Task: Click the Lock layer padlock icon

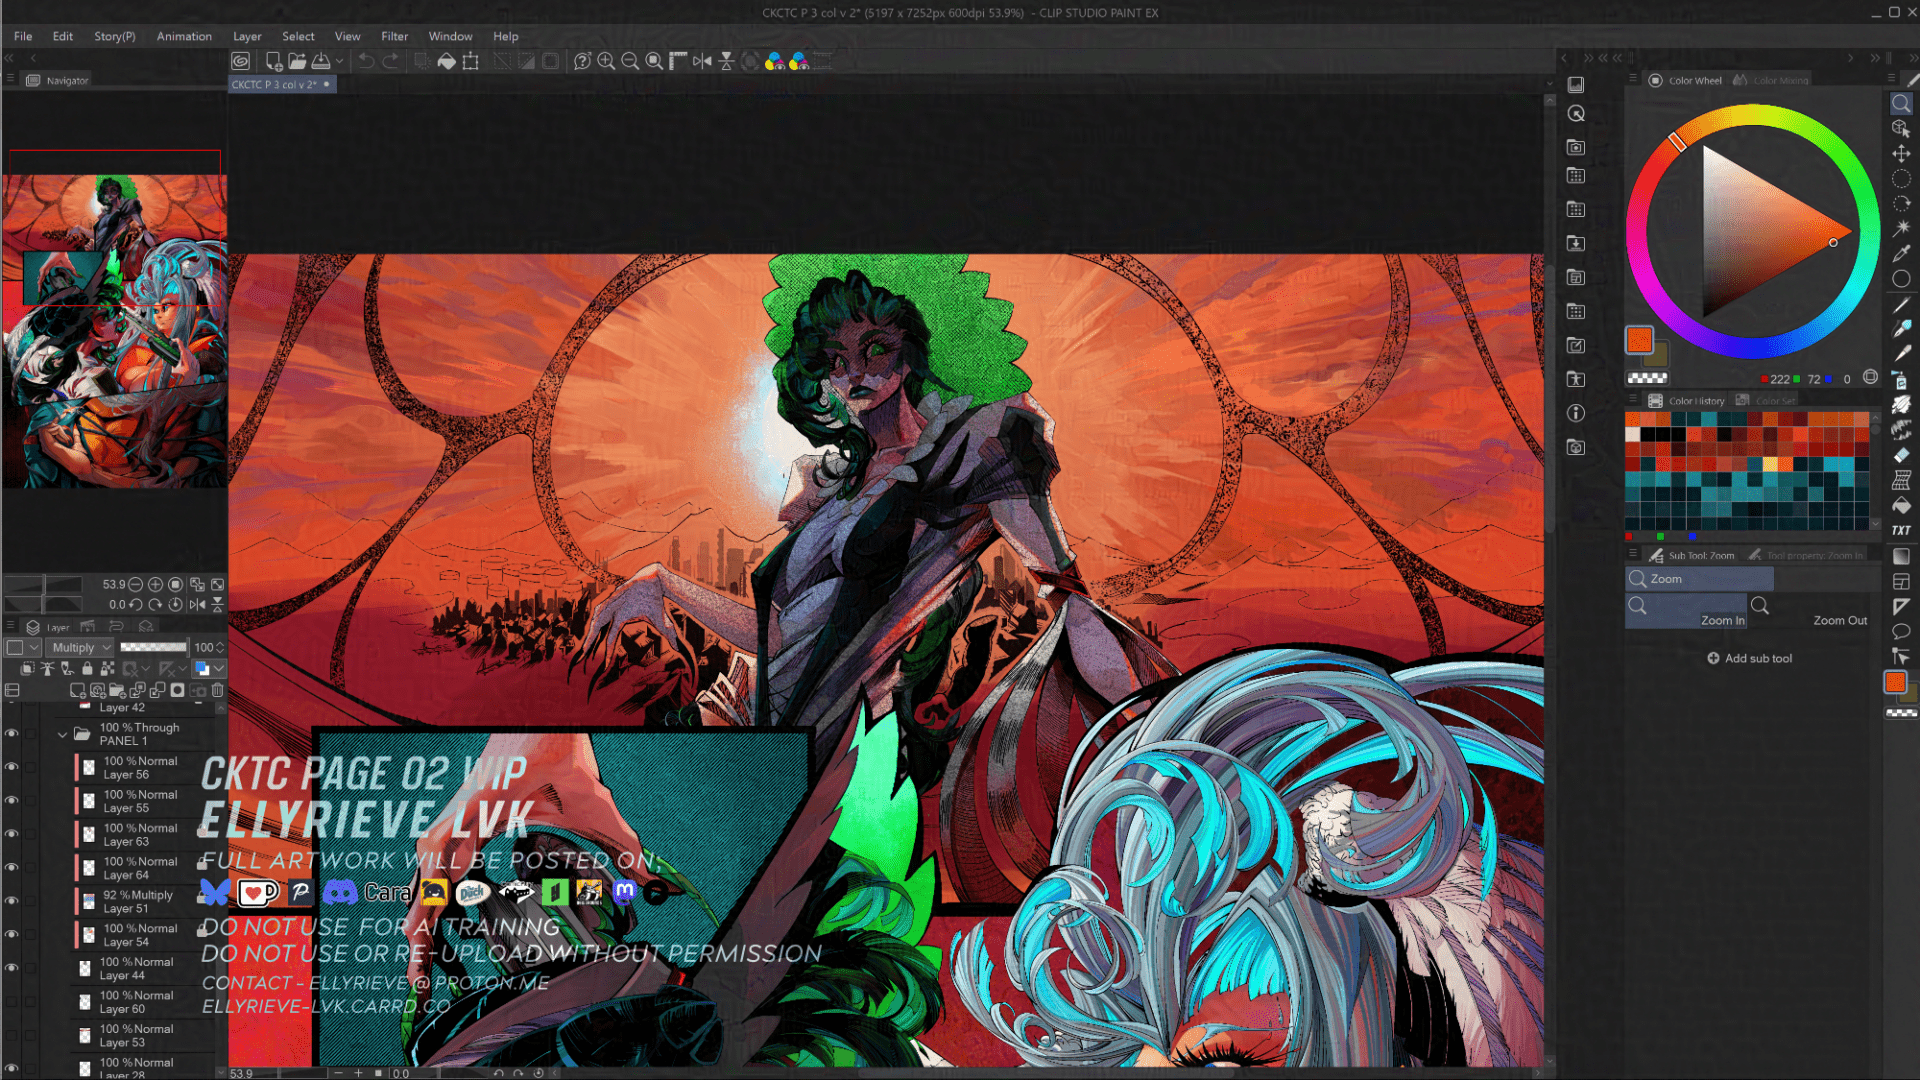Action: point(87,668)
